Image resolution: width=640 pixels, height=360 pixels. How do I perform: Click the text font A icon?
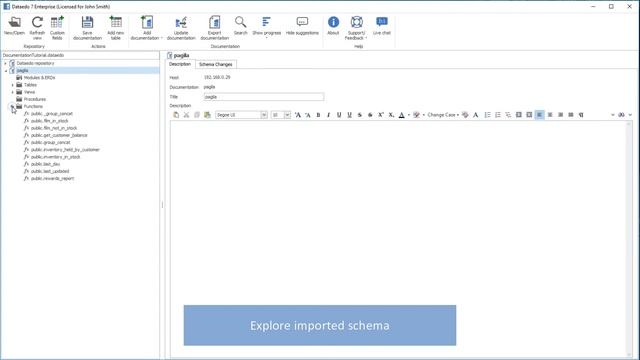click(476, 115)
